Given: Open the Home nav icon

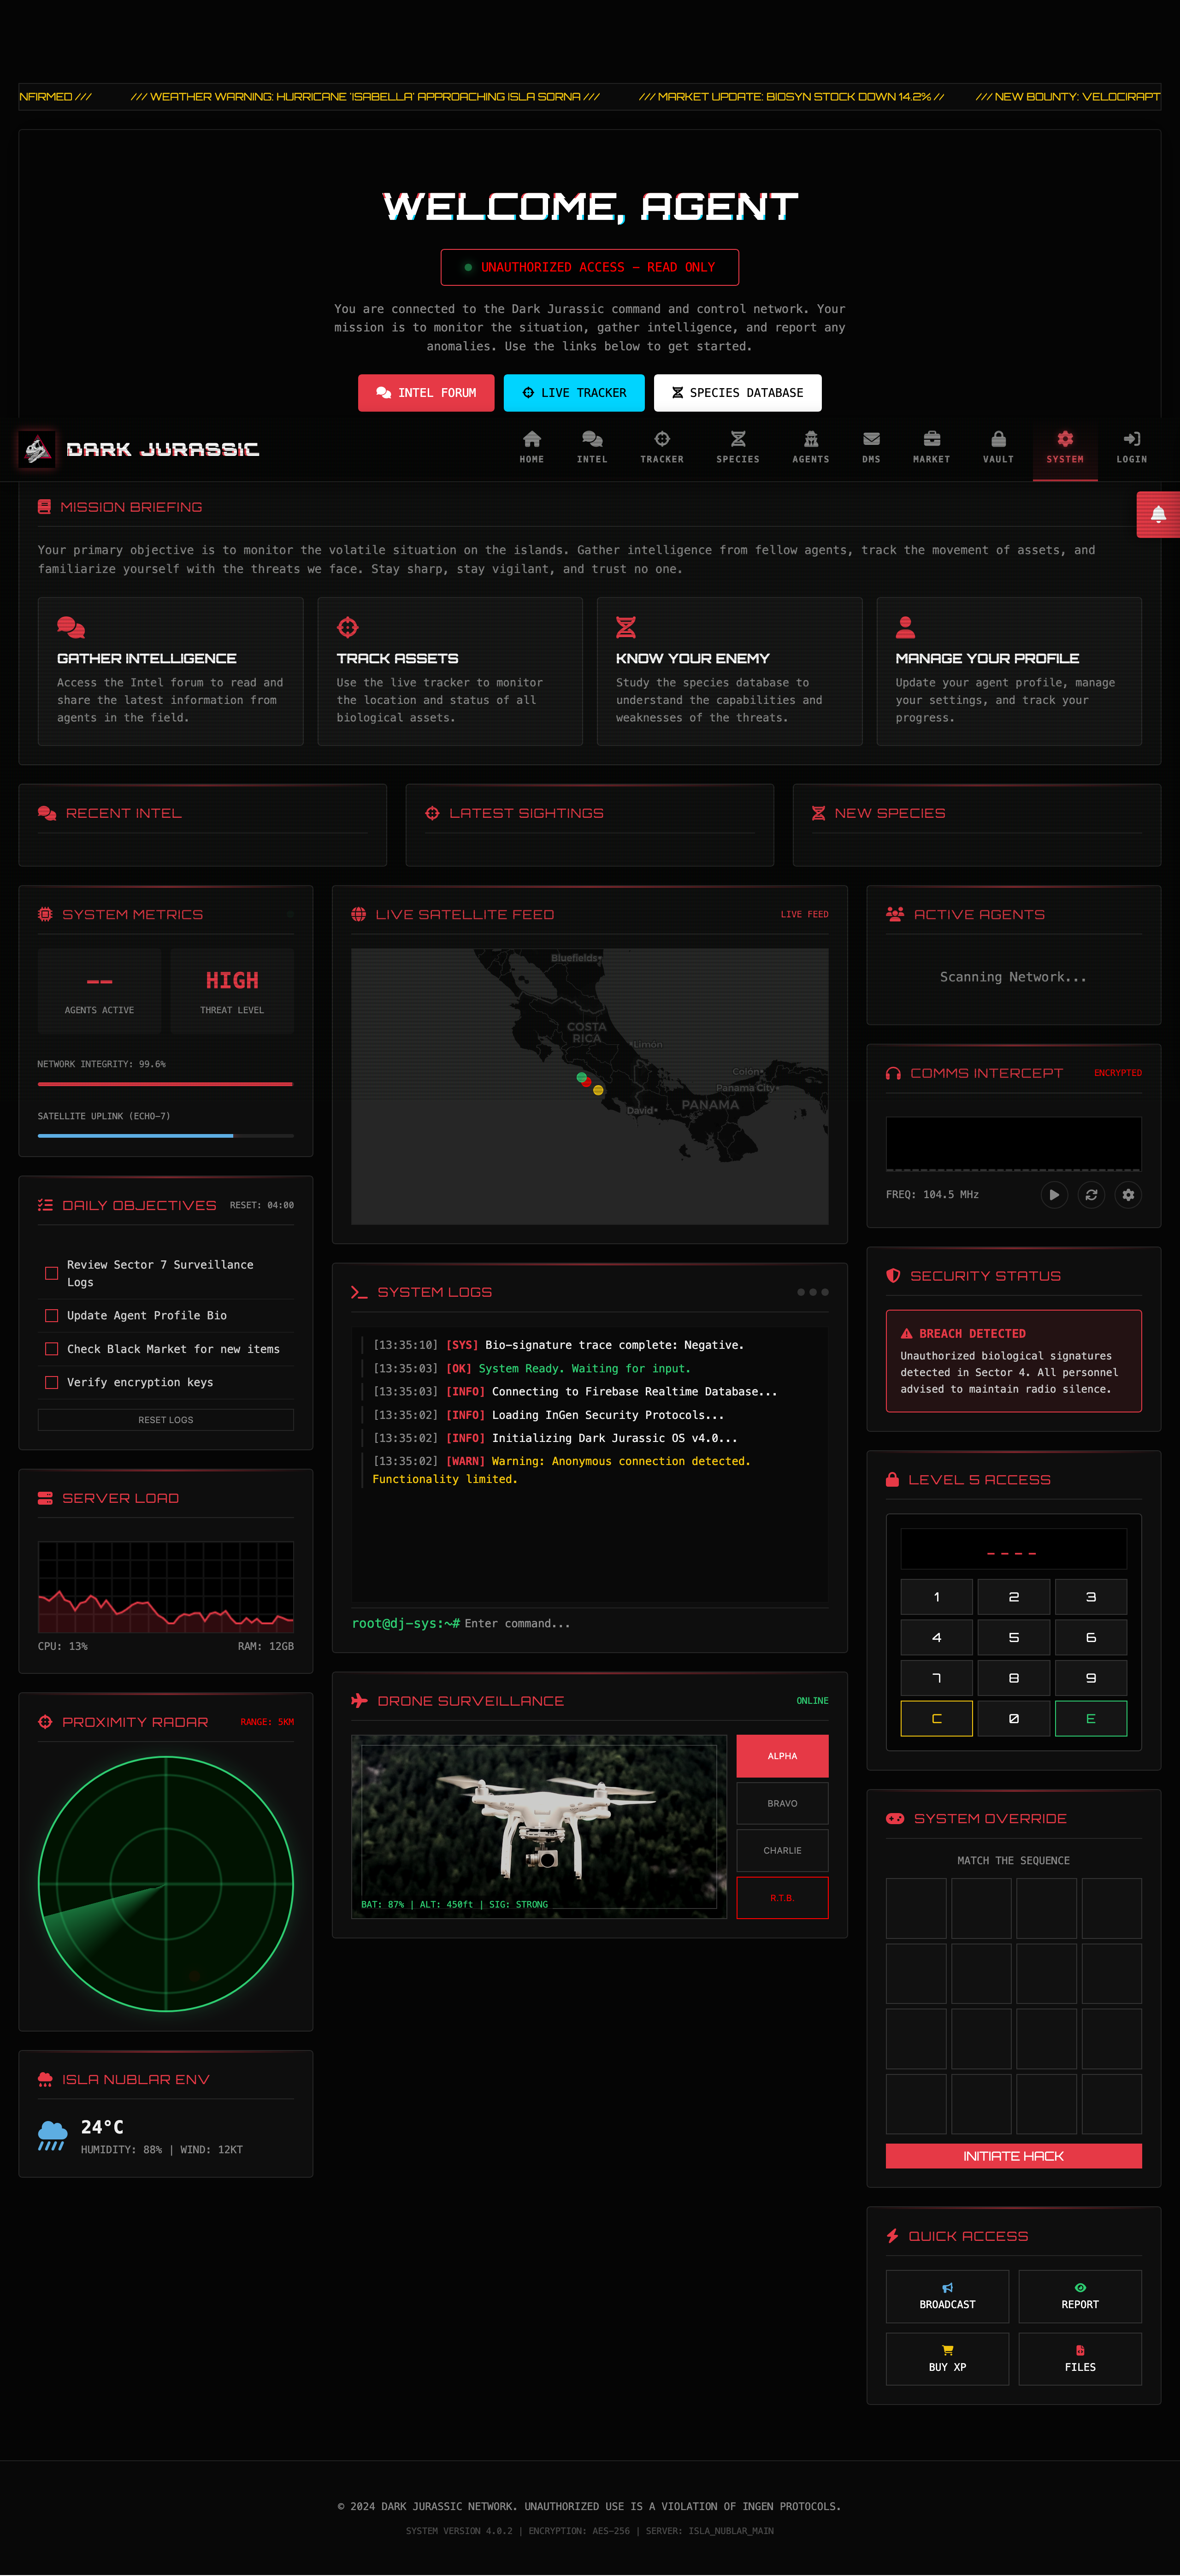Looking at the screenshot, I should (532, 447).
